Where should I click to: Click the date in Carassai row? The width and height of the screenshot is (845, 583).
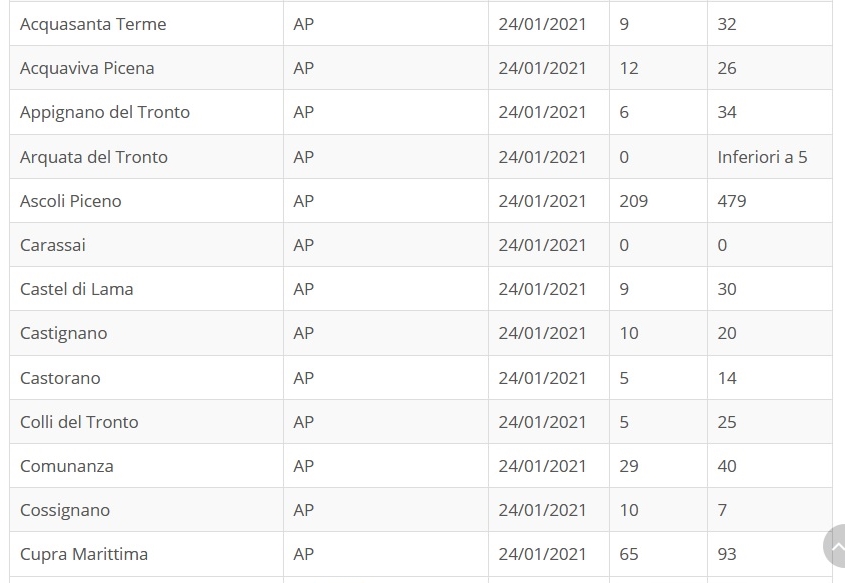[x=542, y=245]
